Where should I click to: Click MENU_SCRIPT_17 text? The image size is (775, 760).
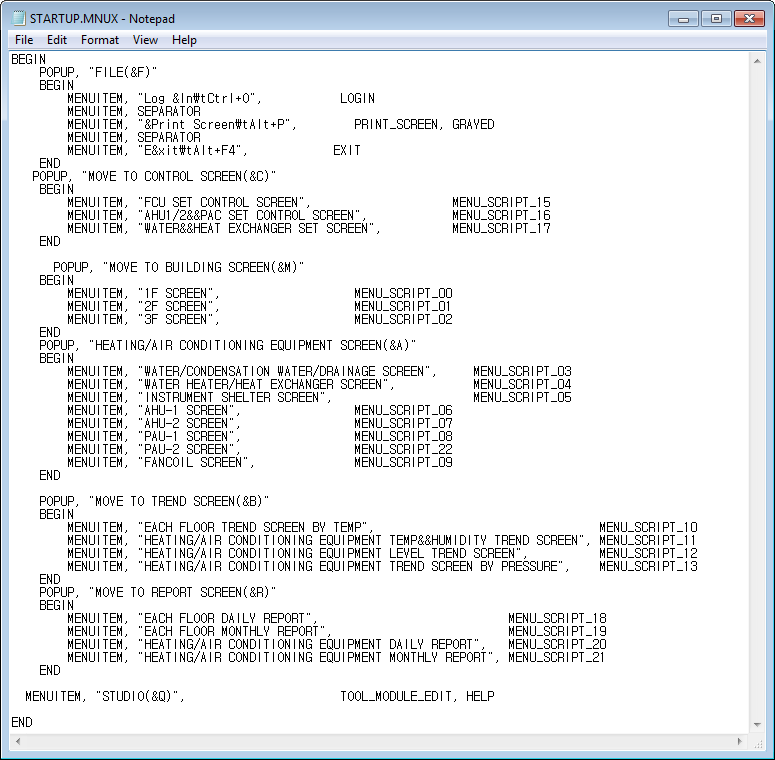tap(501, 228)
